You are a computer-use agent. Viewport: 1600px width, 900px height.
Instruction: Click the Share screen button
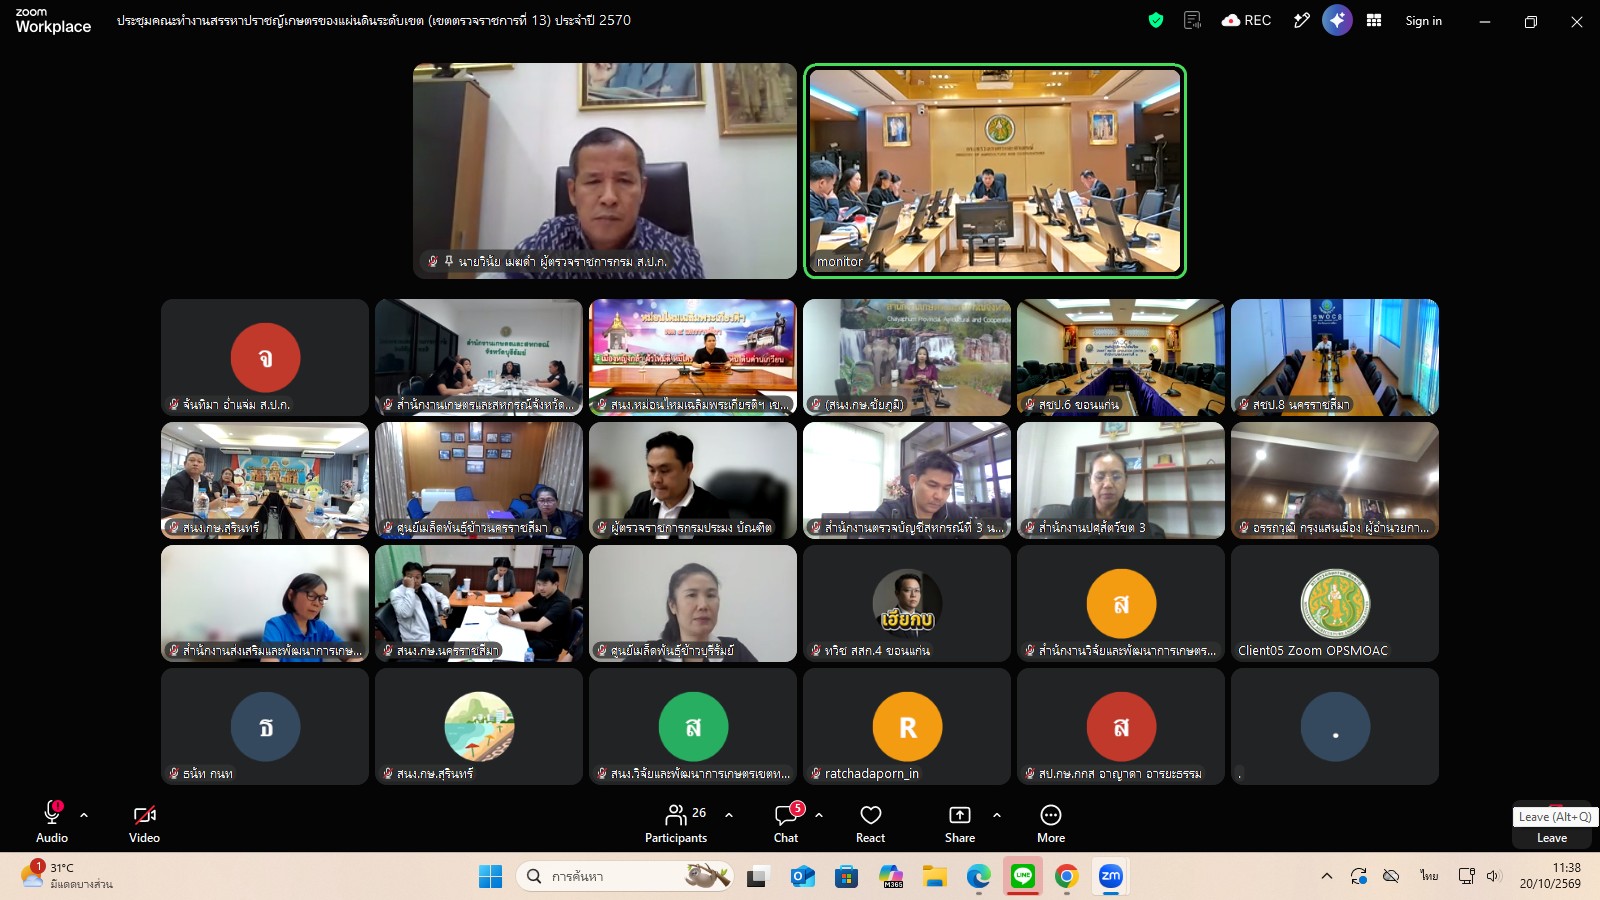tap(960, 823)
